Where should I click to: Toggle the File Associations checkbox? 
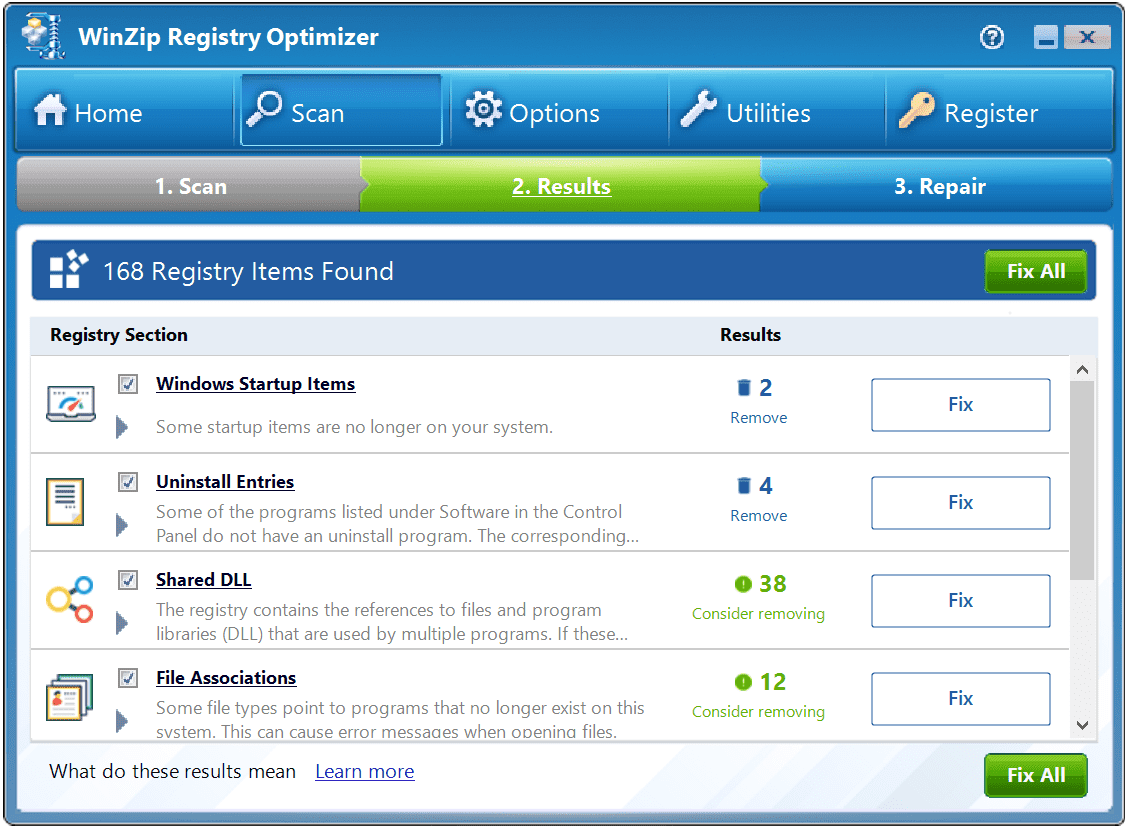click(x=128, y=677)
